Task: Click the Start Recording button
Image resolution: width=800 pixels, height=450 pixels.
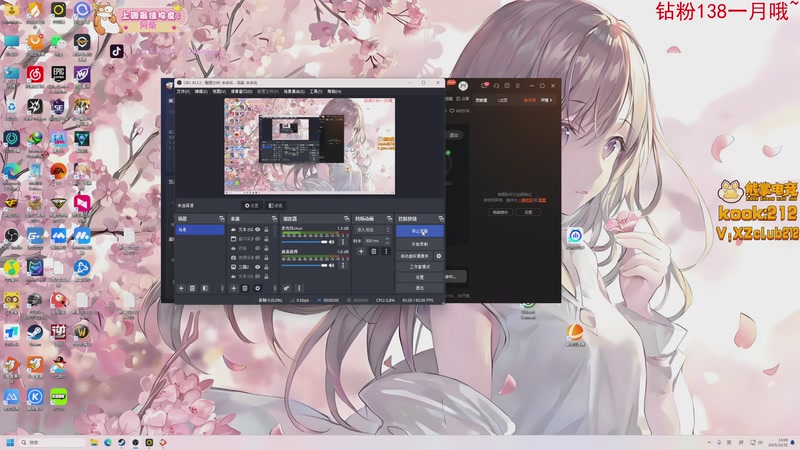Action: (x=419, y=244)
